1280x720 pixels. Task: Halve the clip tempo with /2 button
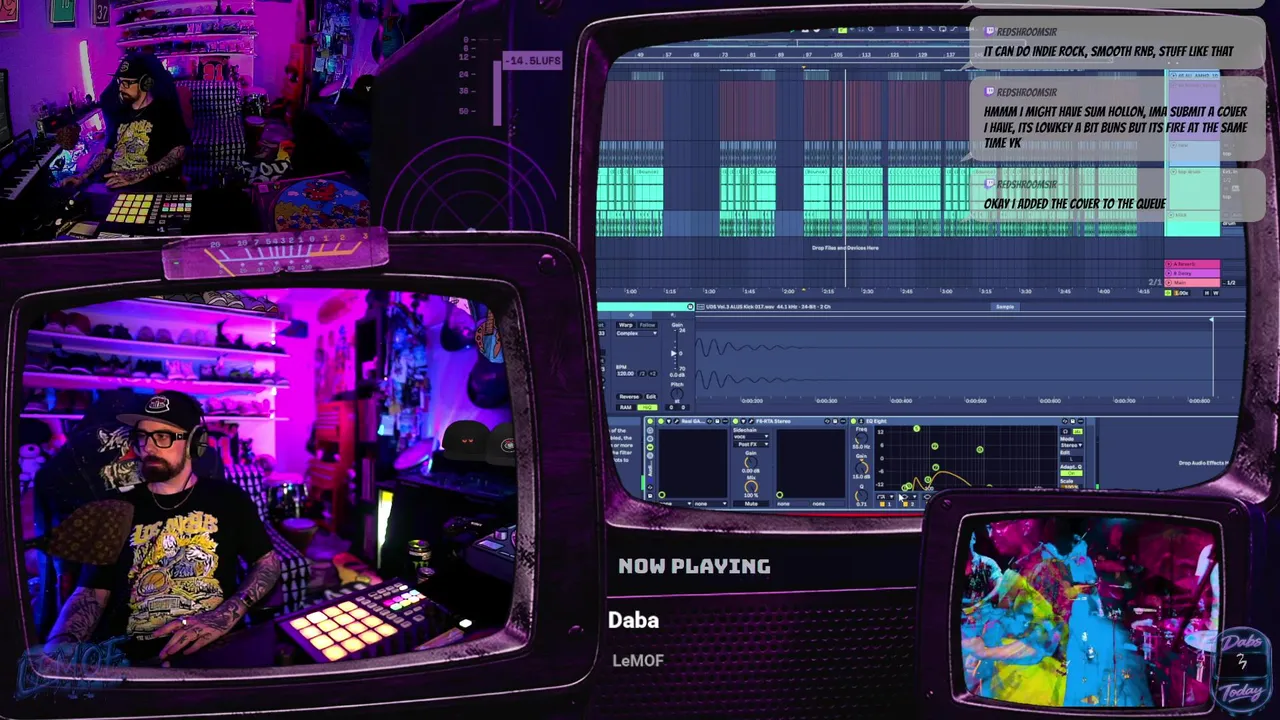click(642, 374)
